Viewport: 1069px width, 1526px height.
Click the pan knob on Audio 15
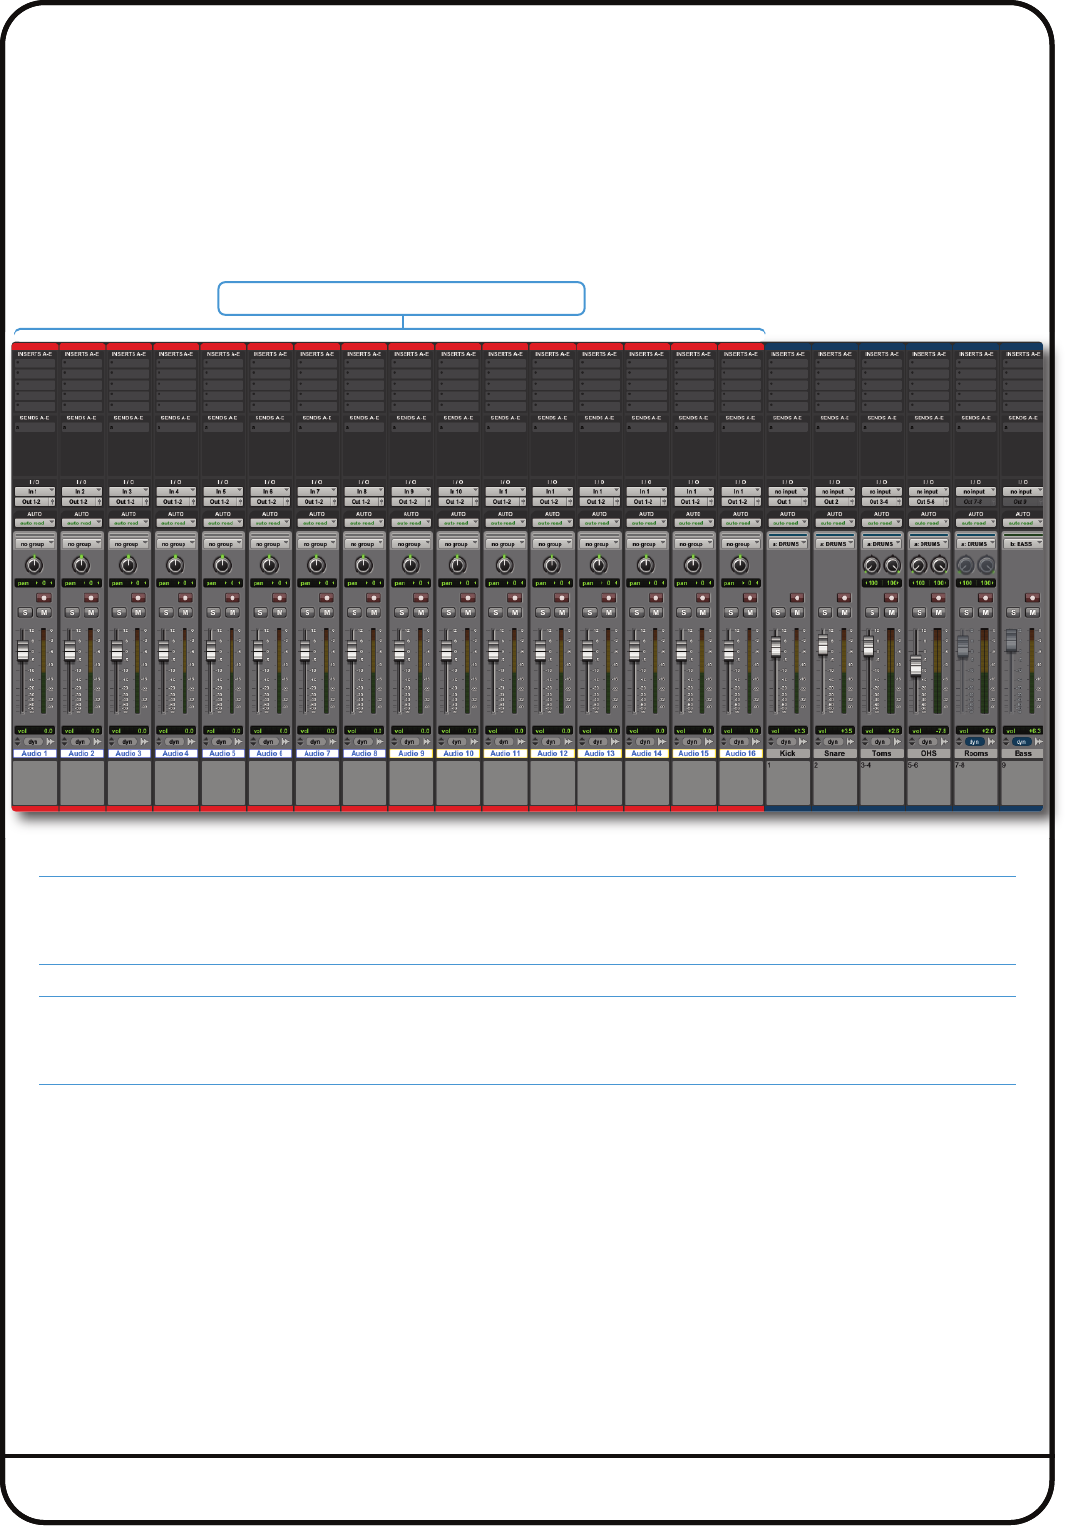692,565
